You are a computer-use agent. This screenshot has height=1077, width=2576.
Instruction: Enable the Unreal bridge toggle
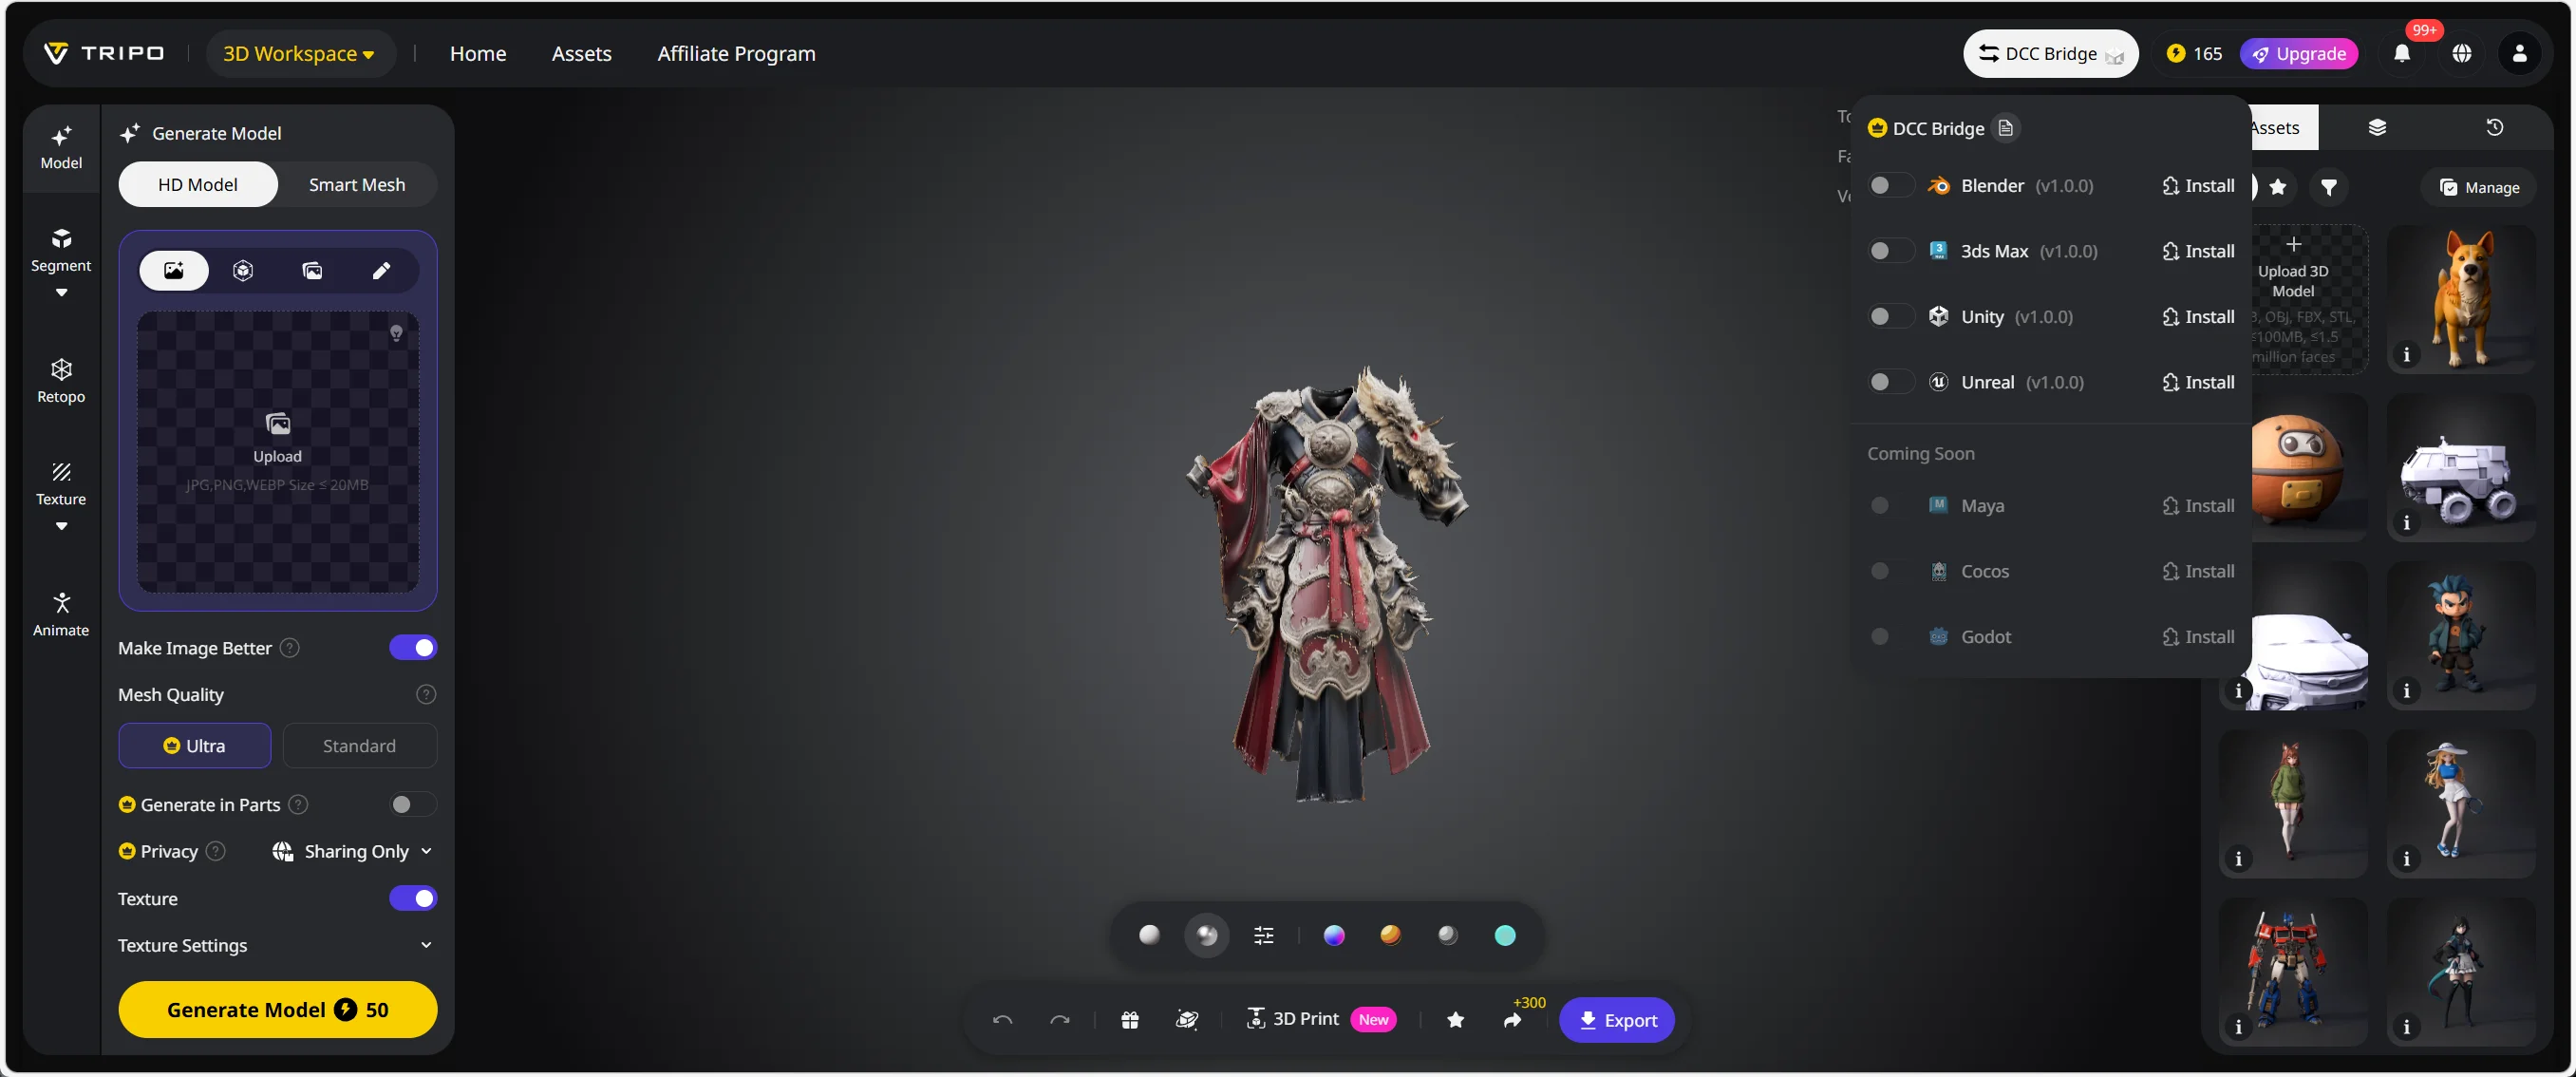point(1890,382)
